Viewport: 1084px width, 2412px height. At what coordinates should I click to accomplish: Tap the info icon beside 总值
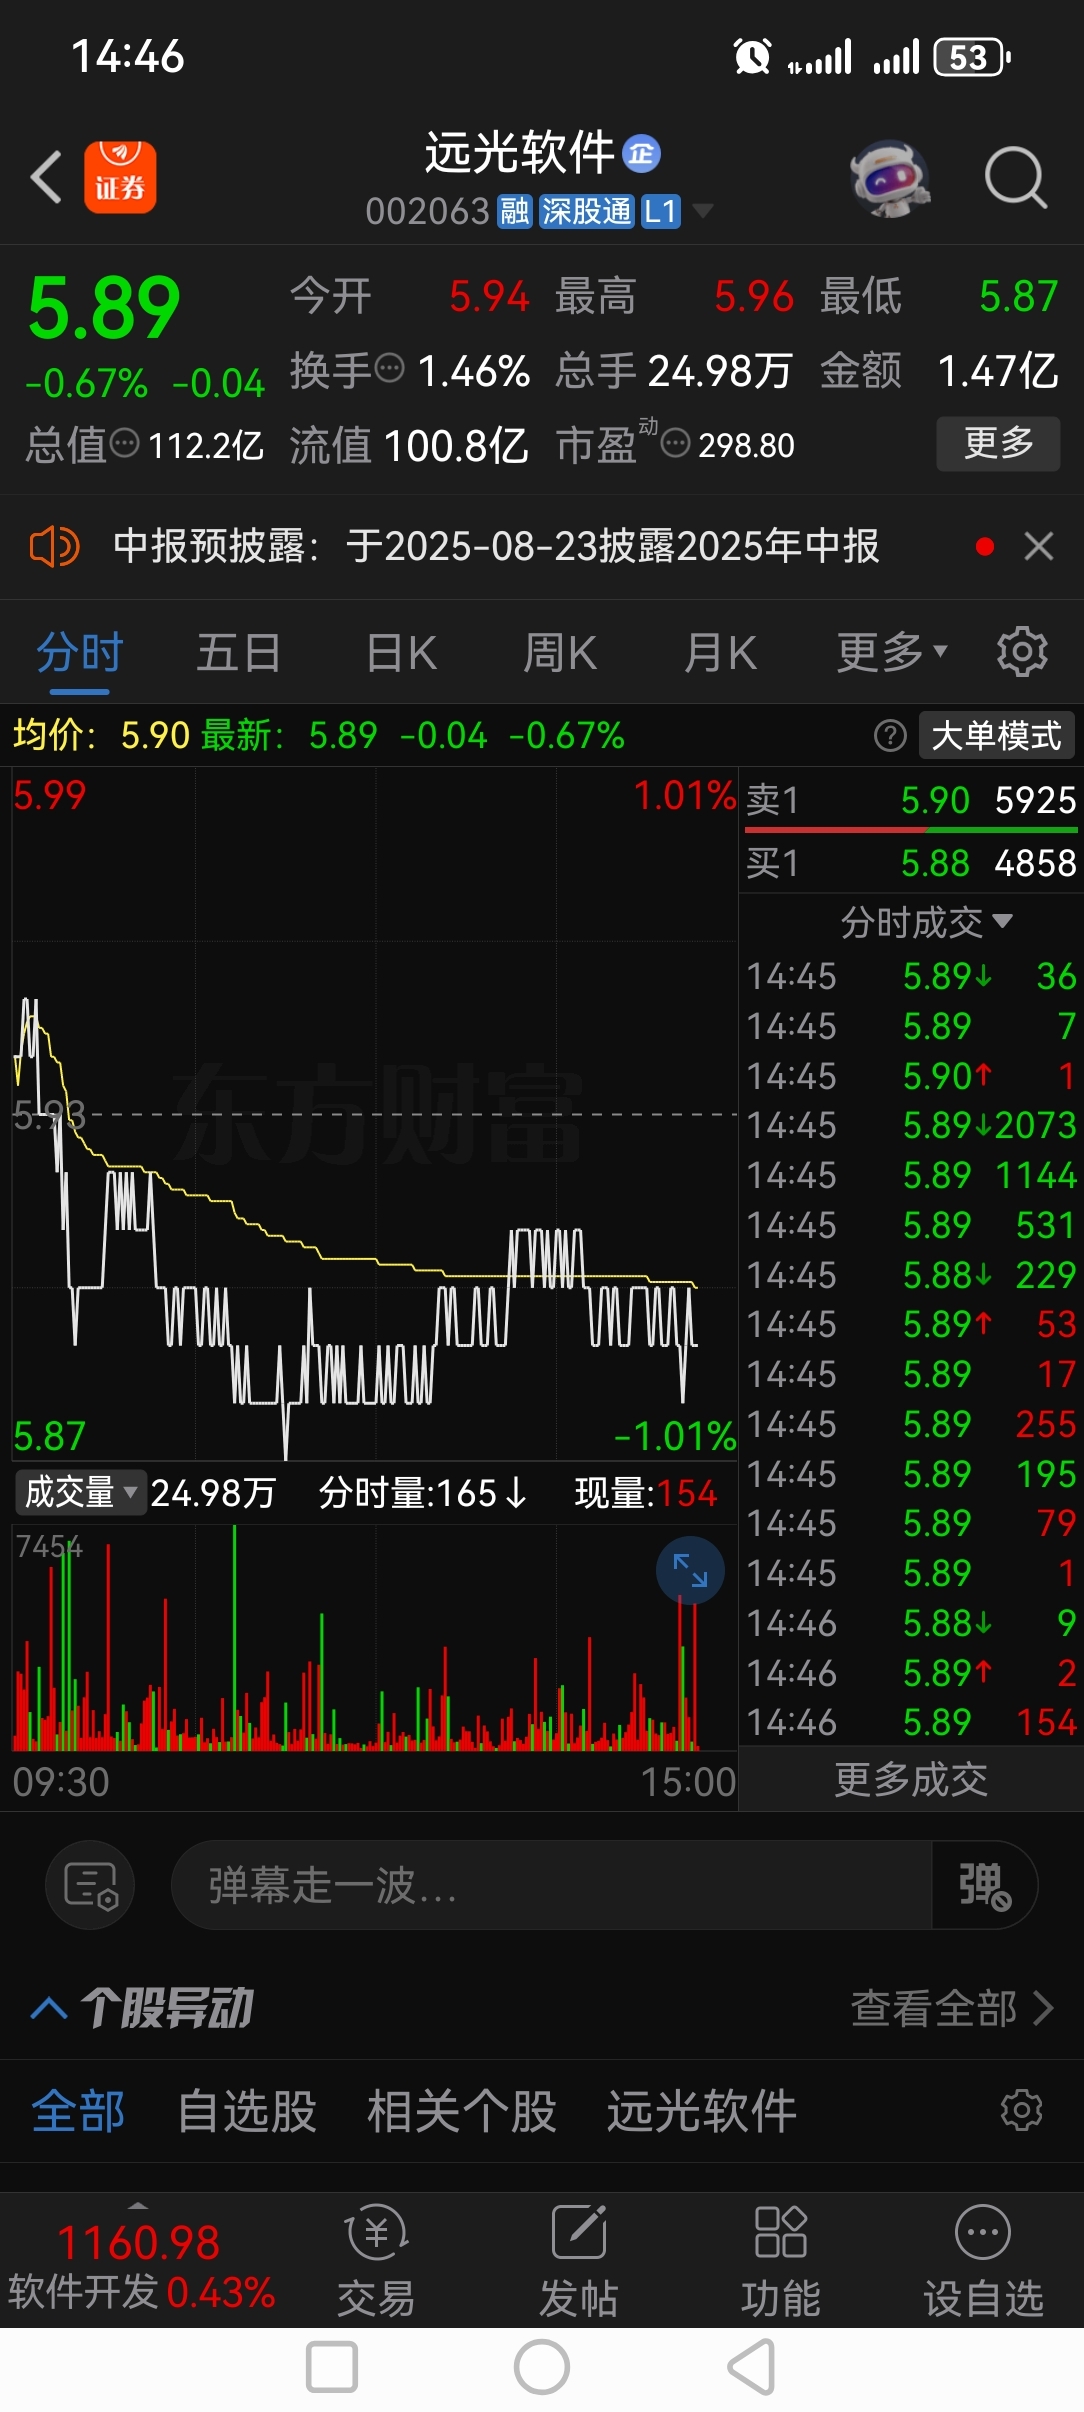coord(125,443)
